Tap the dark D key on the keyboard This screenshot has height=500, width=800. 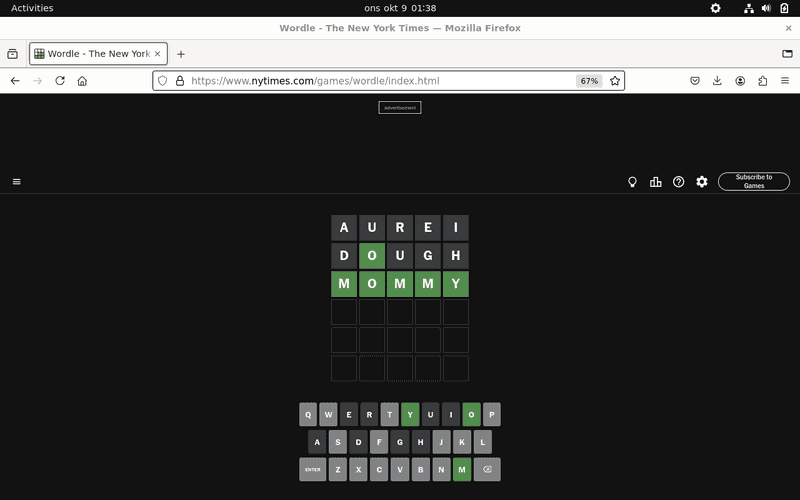pyautogui.click(x=359, y=442)
